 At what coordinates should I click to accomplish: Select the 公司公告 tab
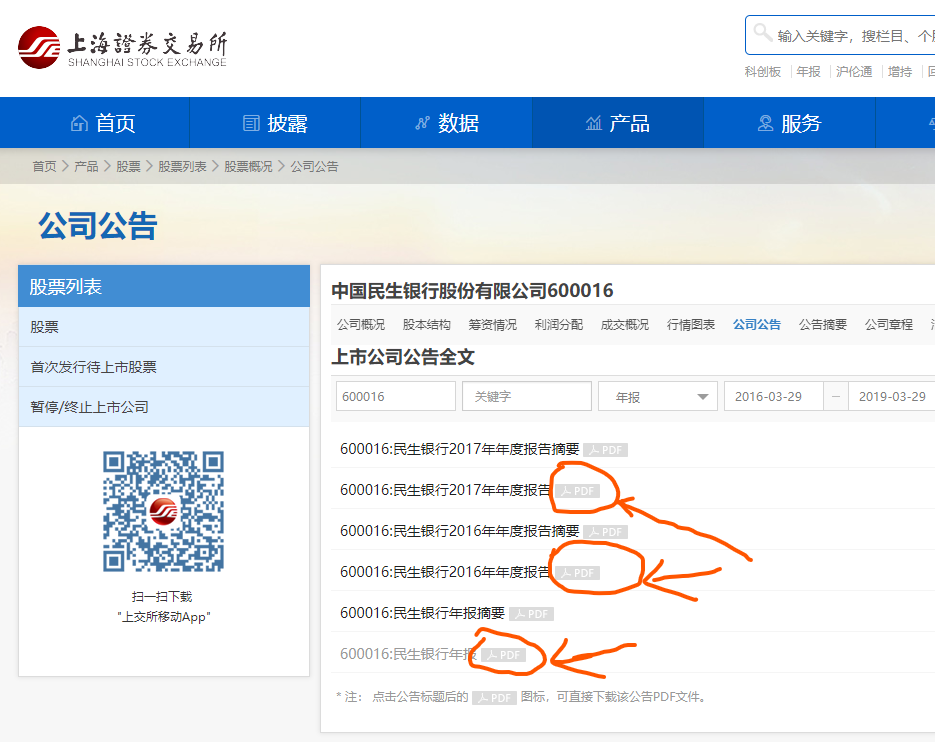tap(757, 324)
